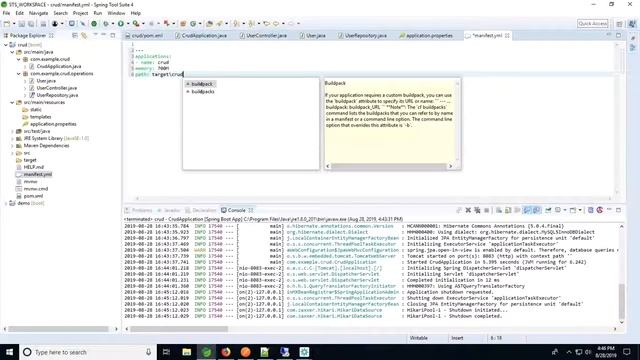
Task: Switch to the User.java editor tab
Action: (313, 36)
